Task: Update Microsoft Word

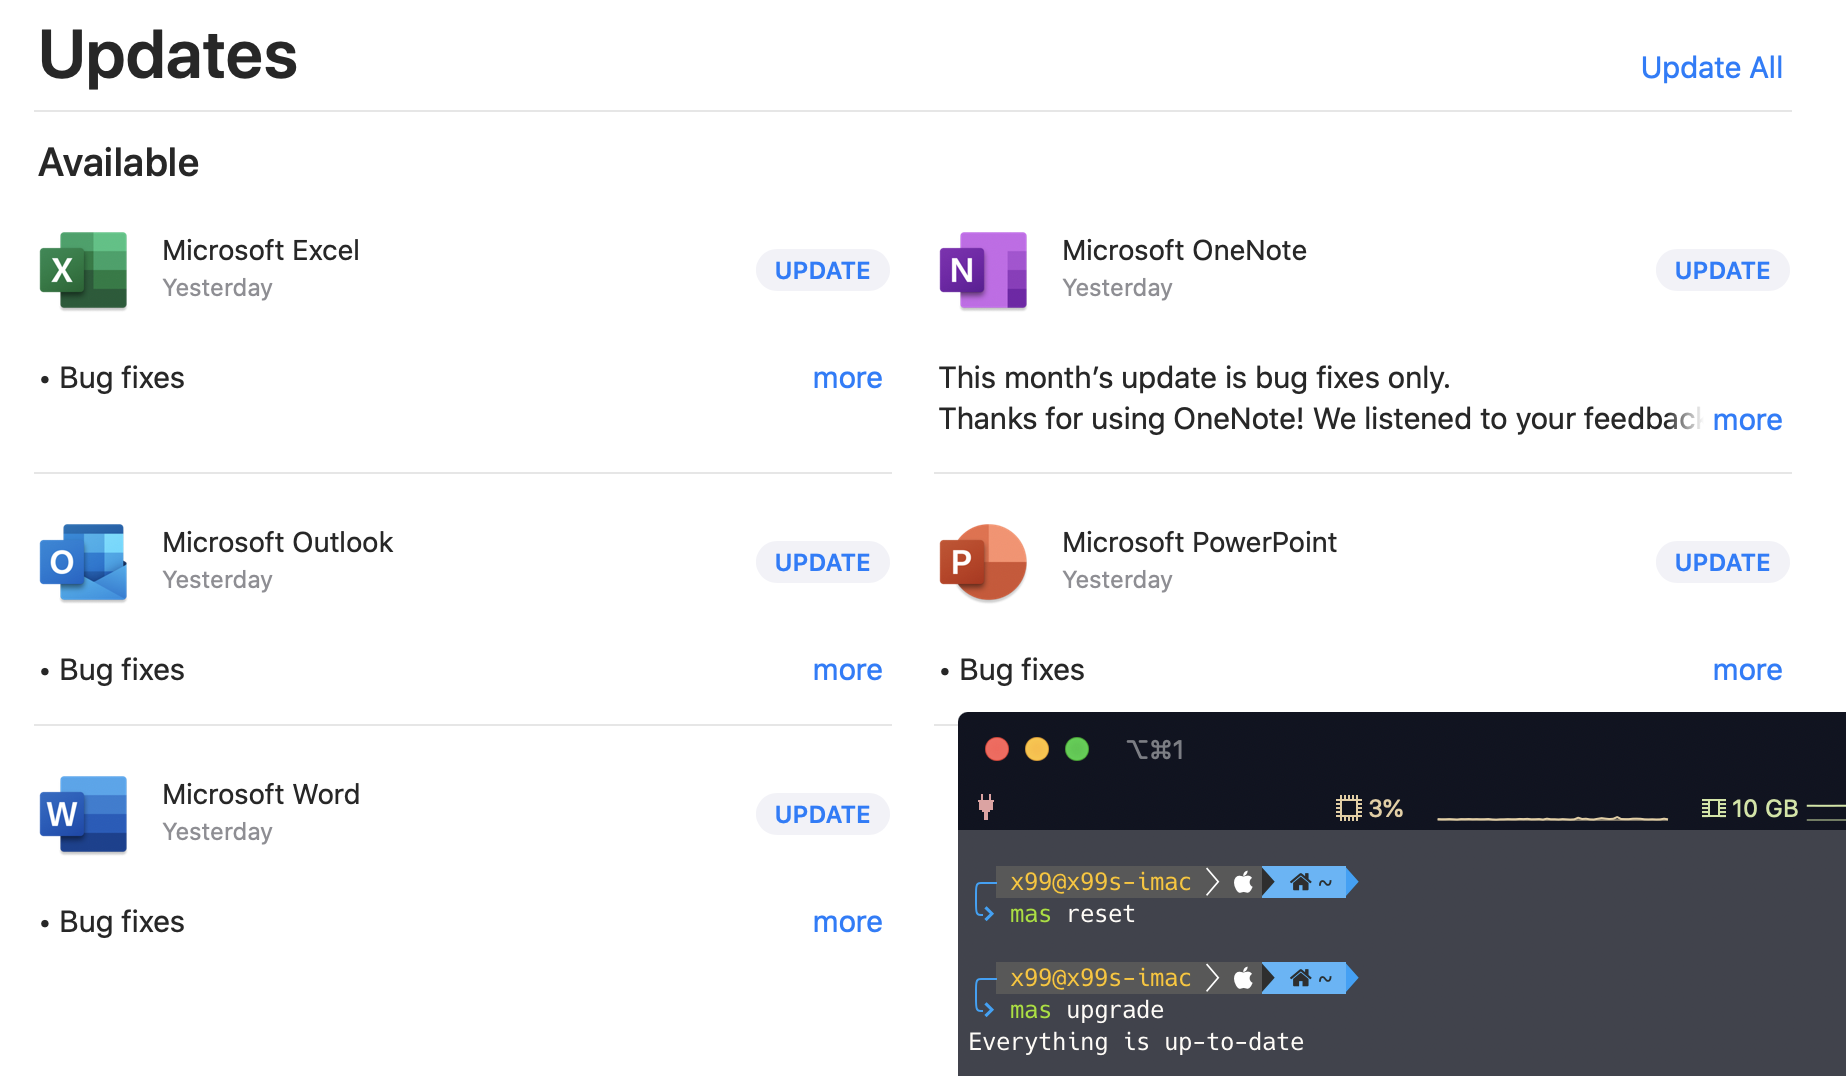Action: pyautogui.click(x=822, y=814)
